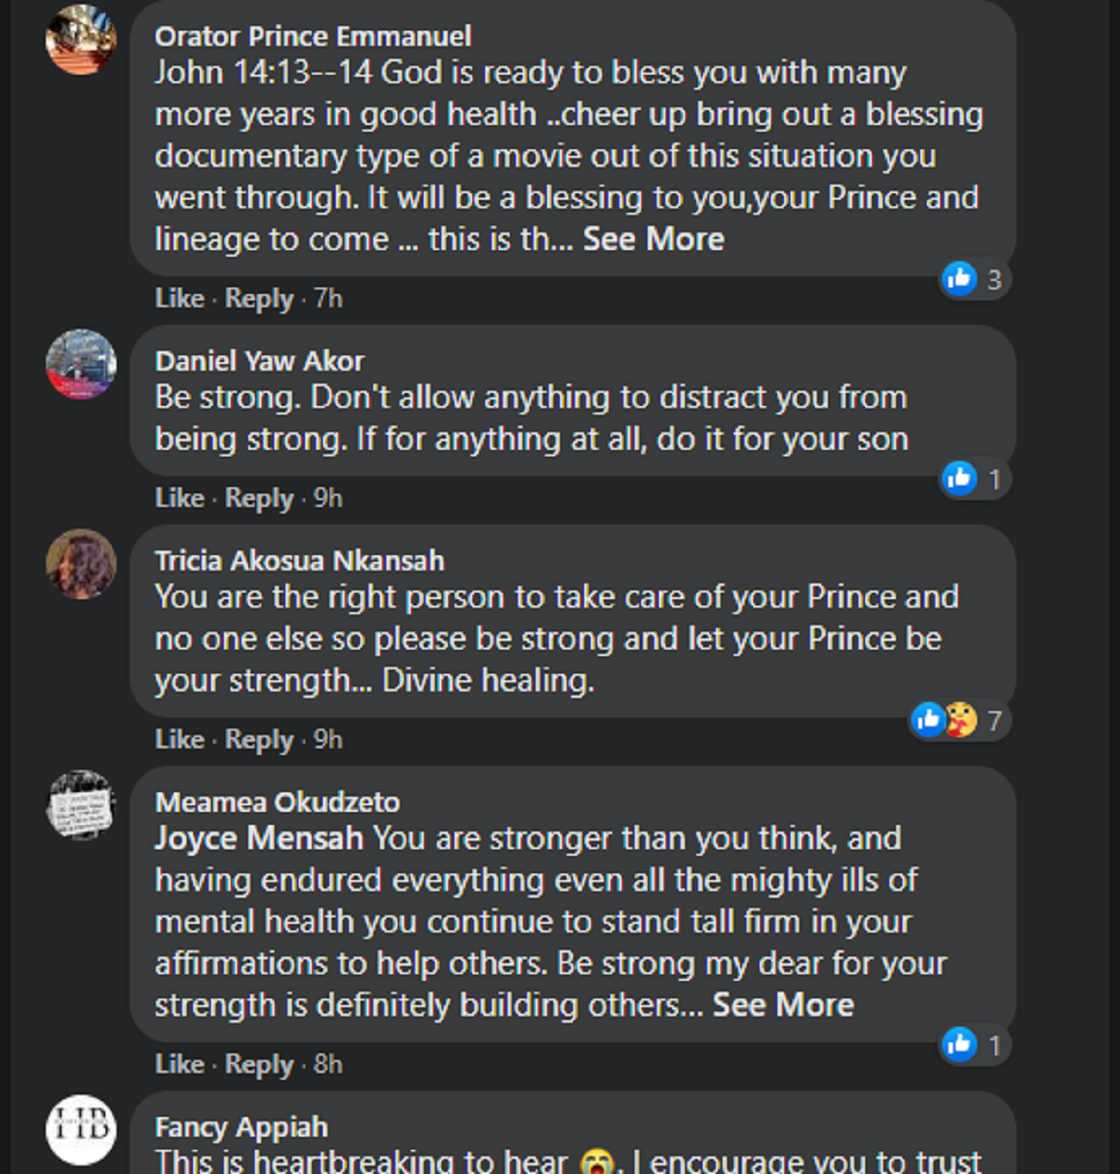Click thumbs-up reaction on Meamea Okudzeto's comment
Image resolution: width=1120 pixels, height=1174 pixels.
[959, 1045]
